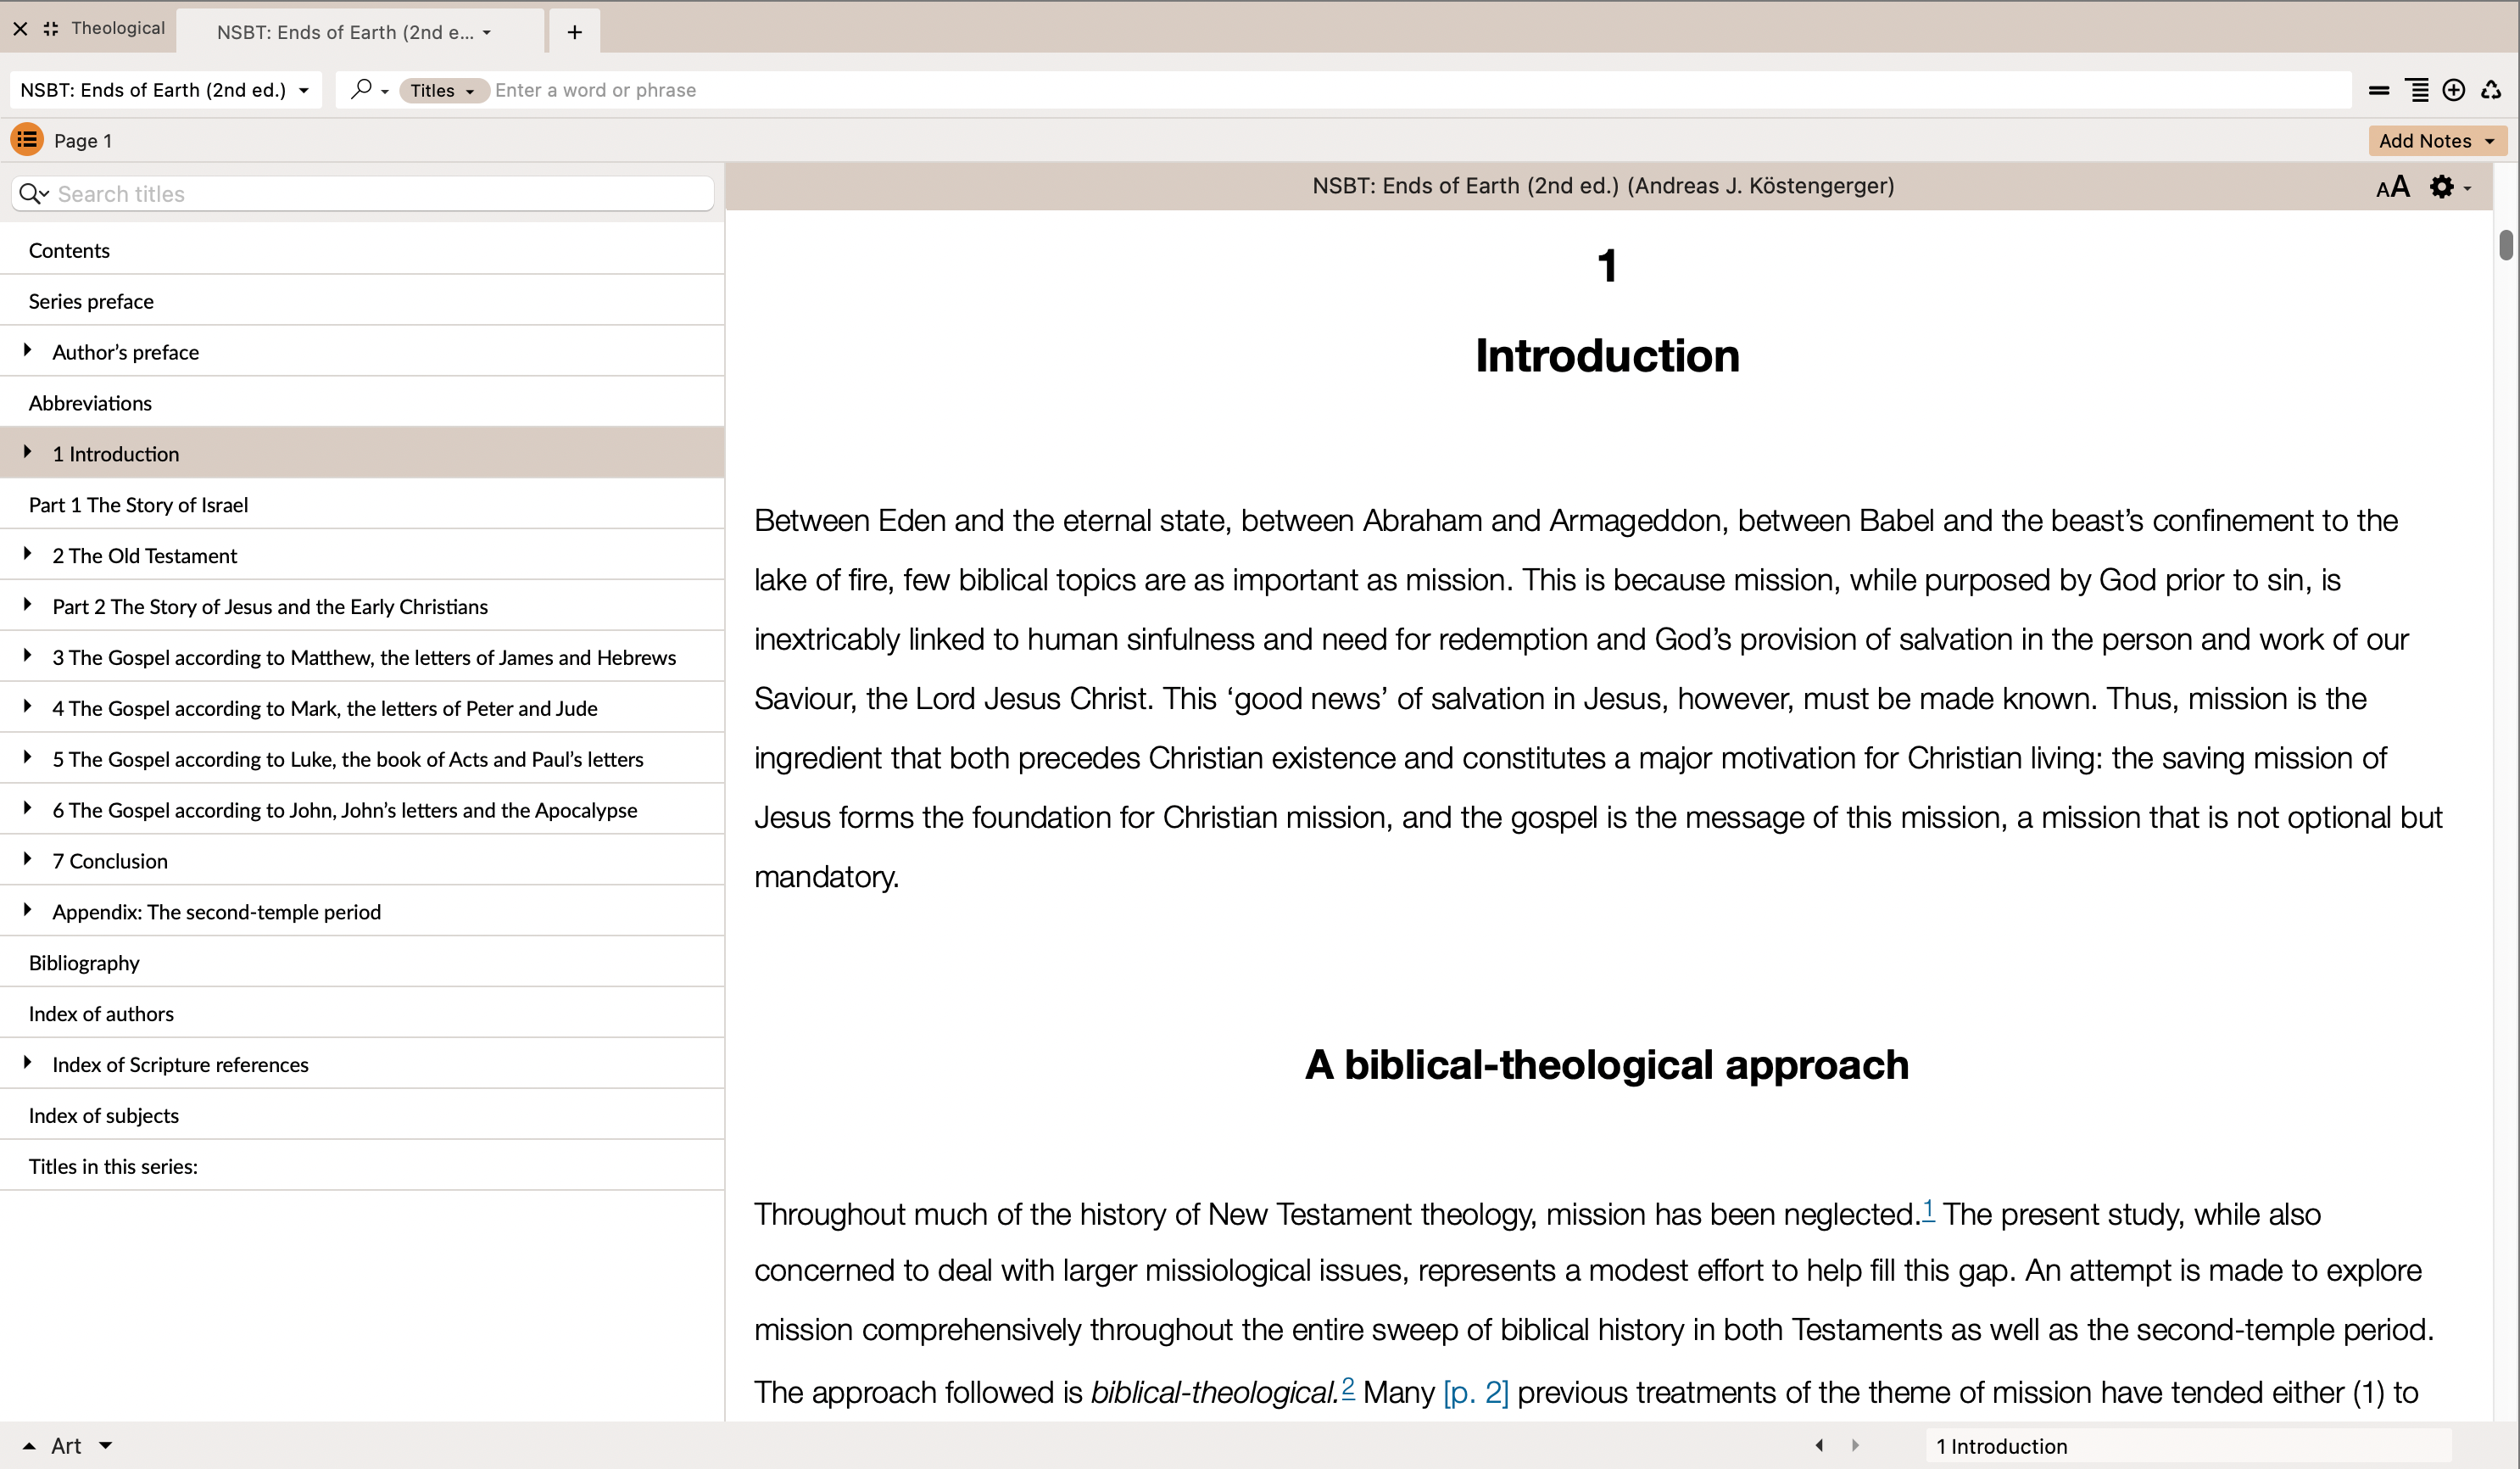The height and width of the screenshot is (1469, 2520).
Task: Open Contents in the table of contents
Action: 362,250
